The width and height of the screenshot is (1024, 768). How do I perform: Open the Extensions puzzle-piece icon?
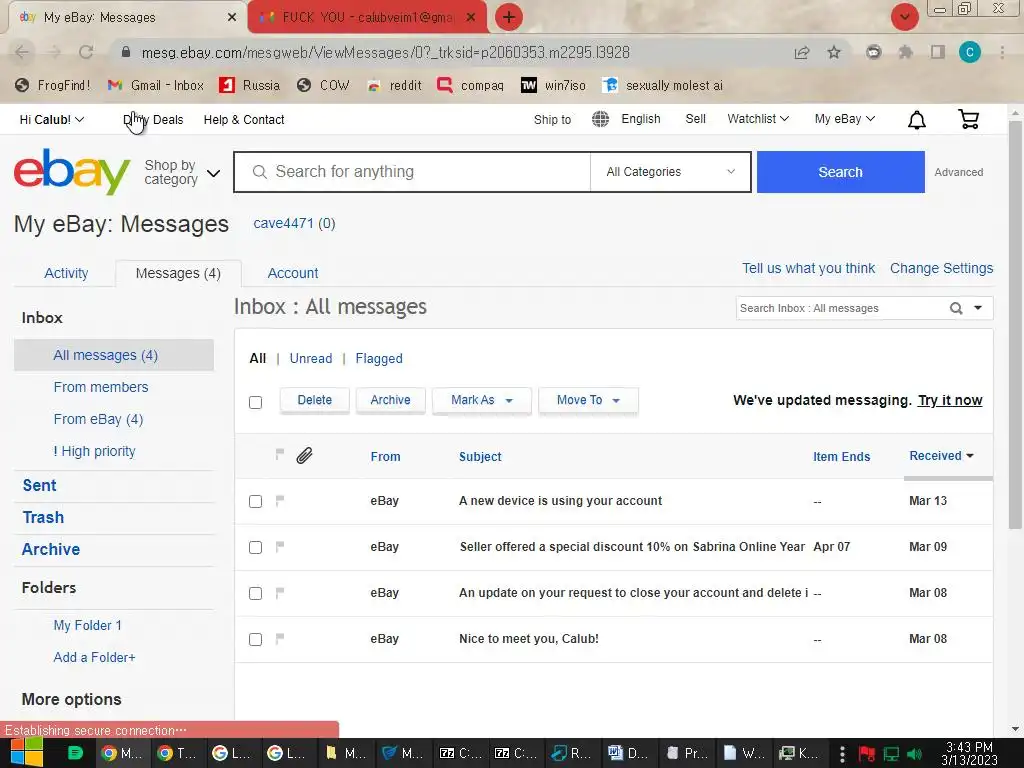coord(905,52)
